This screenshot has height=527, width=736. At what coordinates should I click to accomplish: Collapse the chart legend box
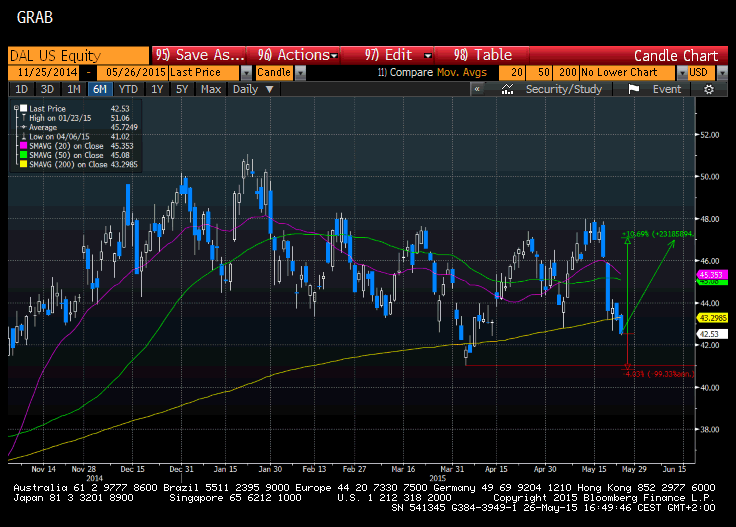point(16,108)
